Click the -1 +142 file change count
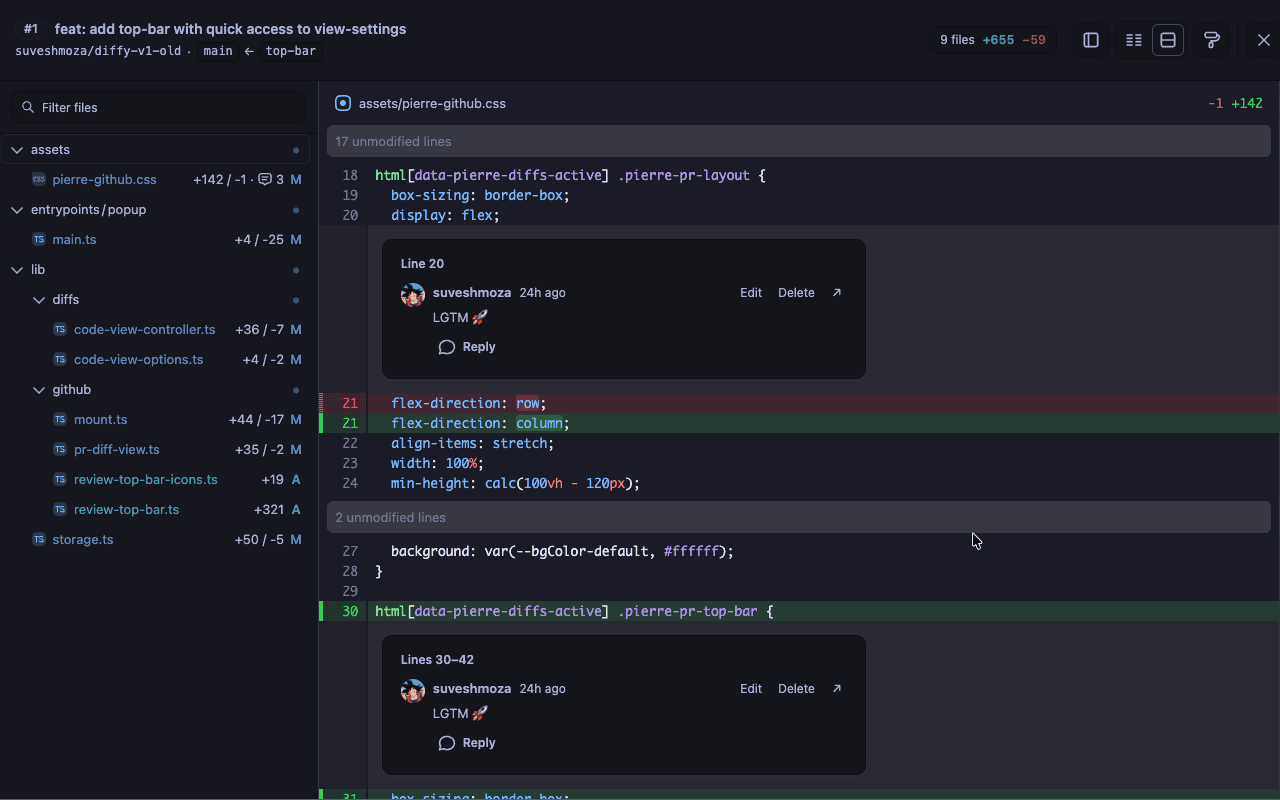 [1235, 103]
